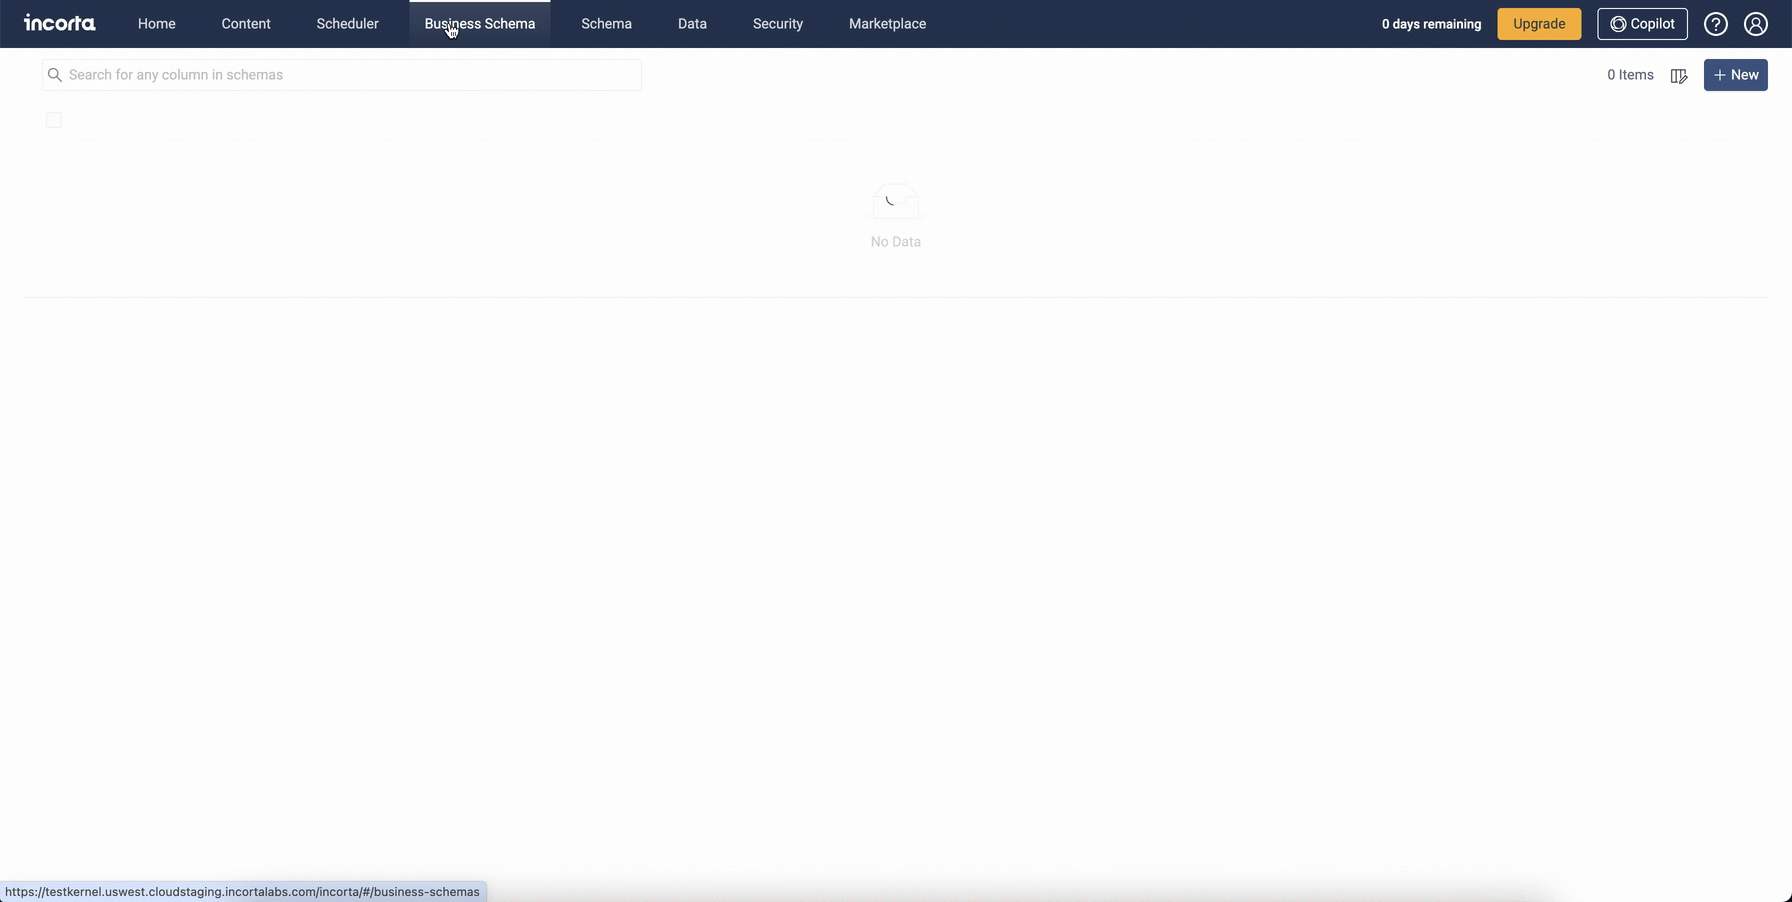Open the Home tab

pyautogui.click(x=157, y=24)
